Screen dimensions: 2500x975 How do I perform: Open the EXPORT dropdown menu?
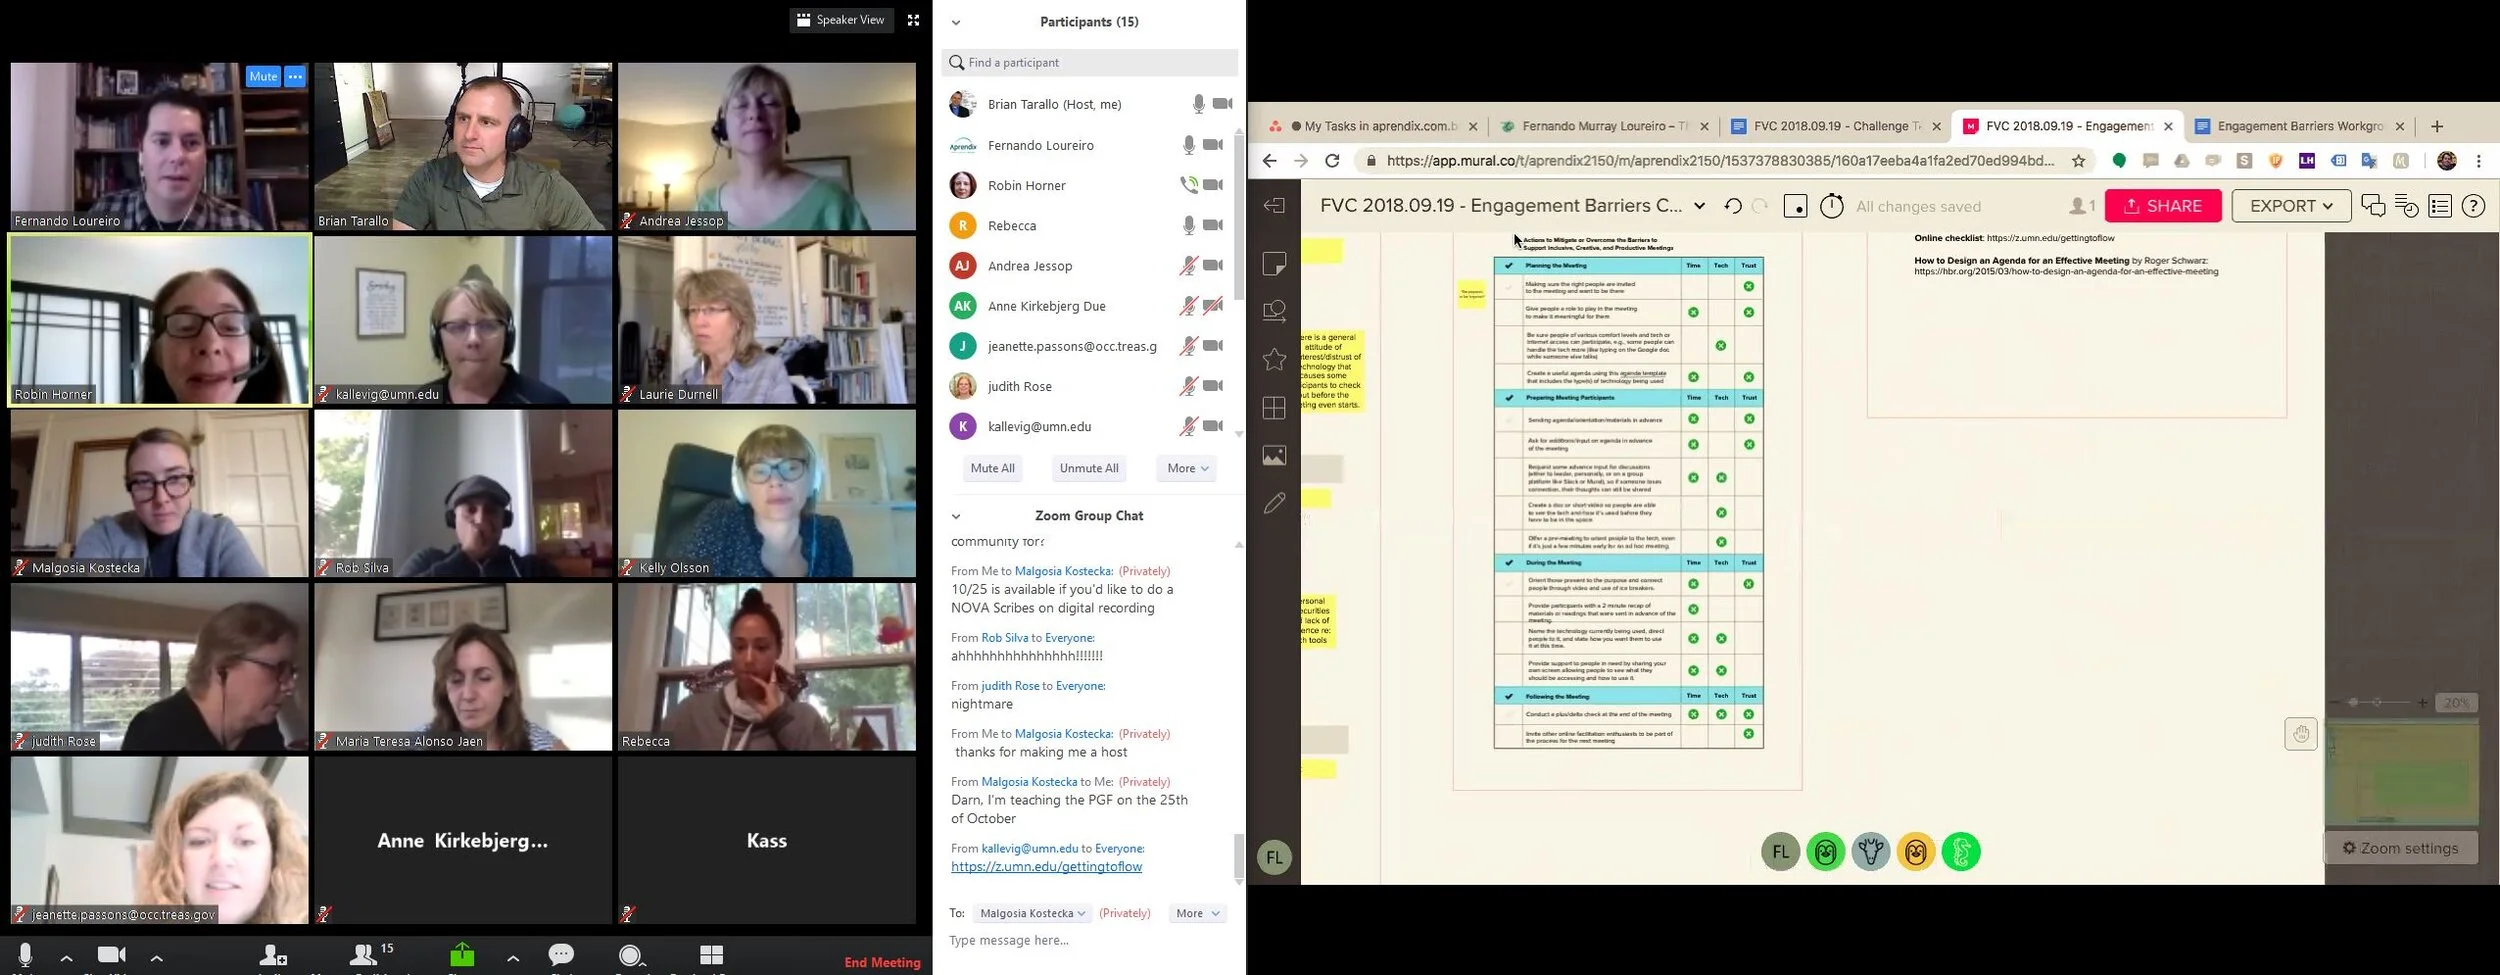point(2290,205)
